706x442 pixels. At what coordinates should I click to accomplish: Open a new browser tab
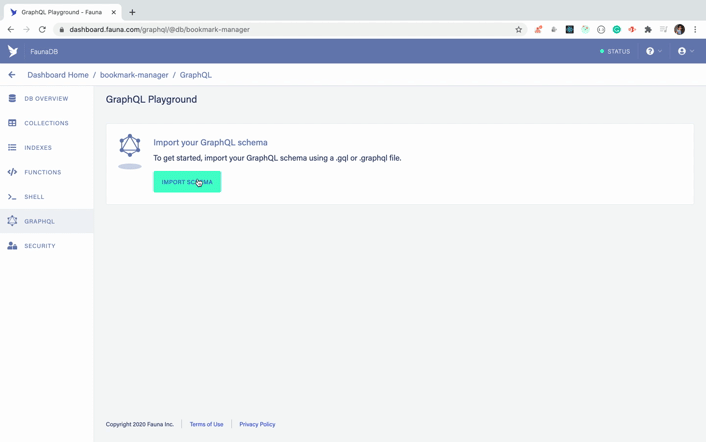coord(132,12)
